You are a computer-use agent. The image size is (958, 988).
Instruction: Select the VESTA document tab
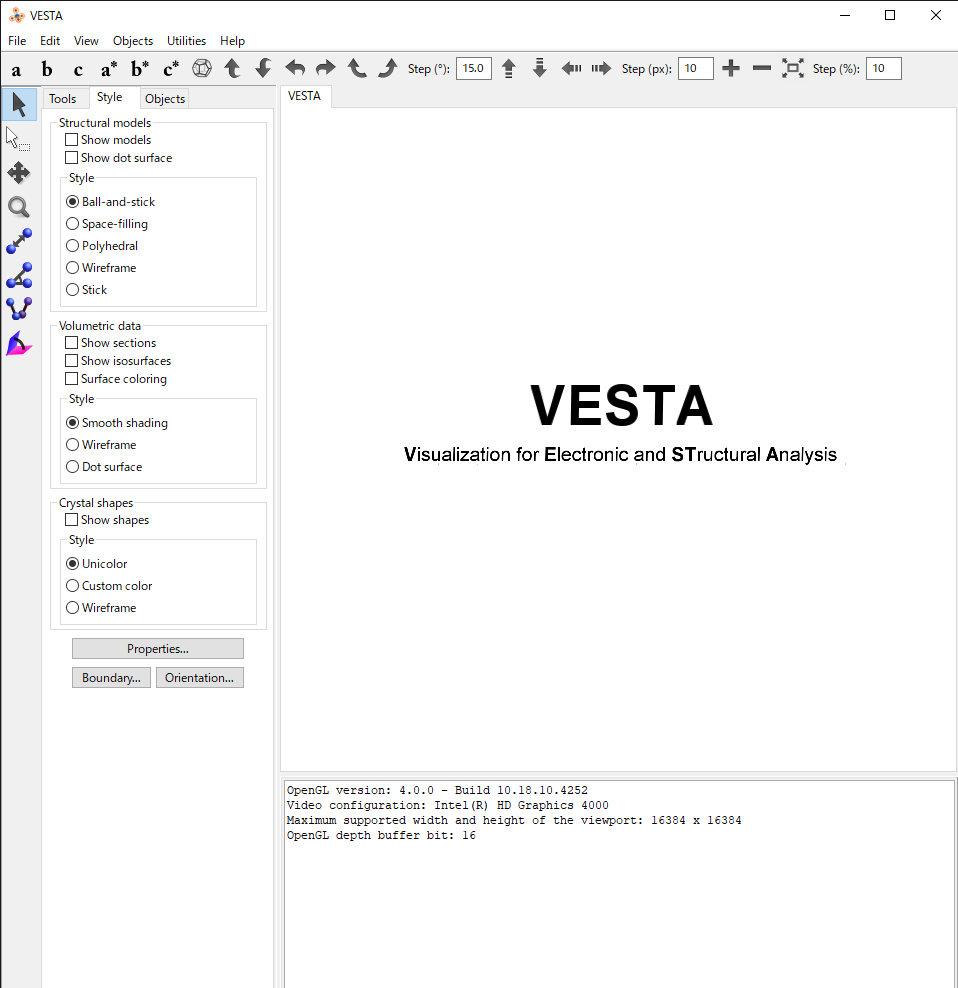point(304,96)
